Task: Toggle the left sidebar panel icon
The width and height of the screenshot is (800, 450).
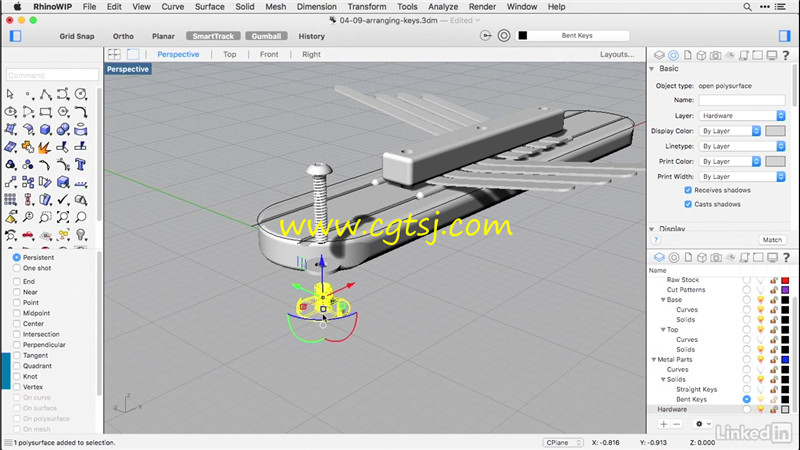Action: tap(15, 36)
